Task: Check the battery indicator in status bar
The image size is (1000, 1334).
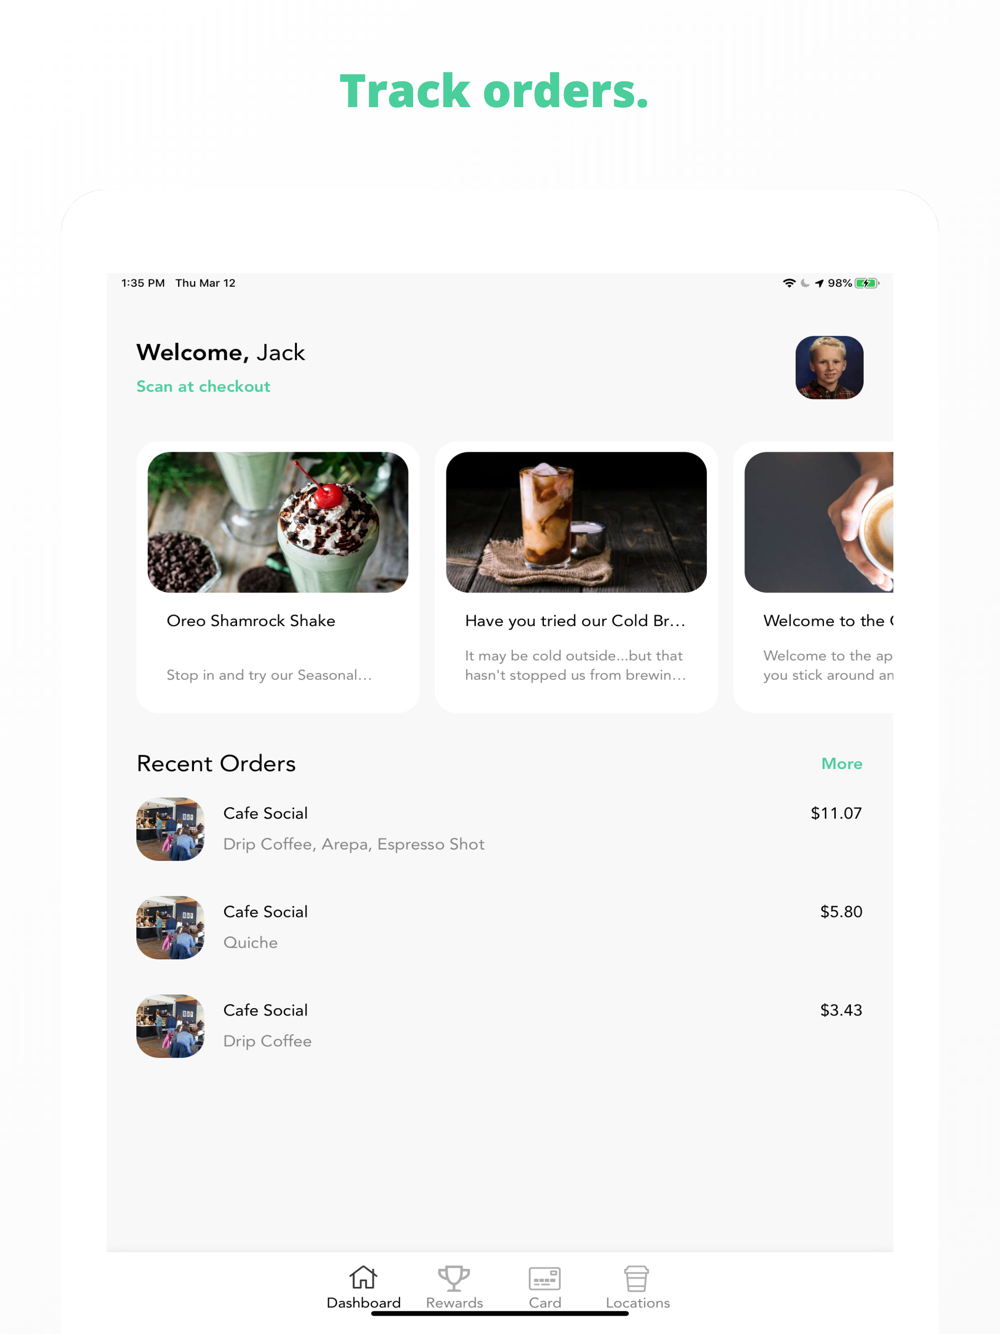Action: (866, 283)
